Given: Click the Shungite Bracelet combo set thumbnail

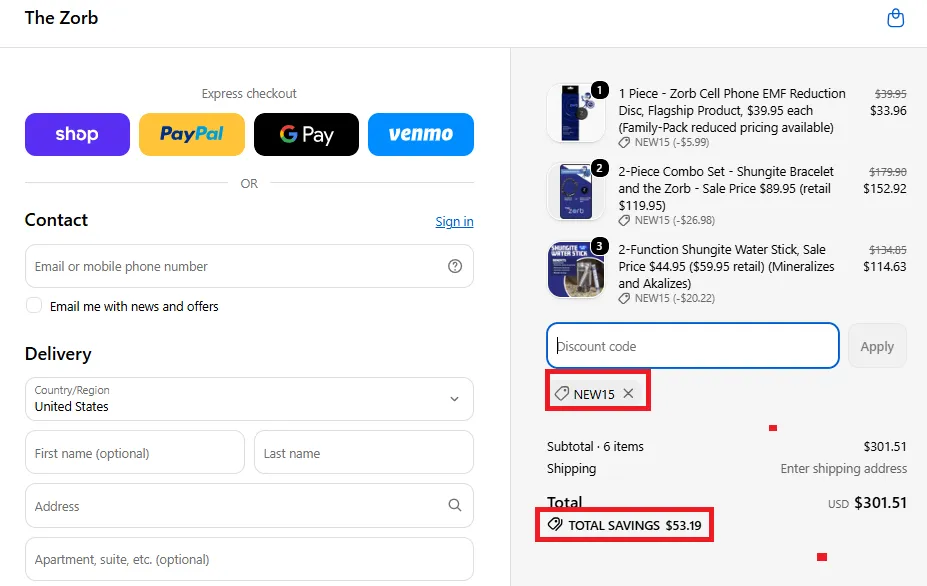Looking at the screenshot, I should pyautogui.click(x=576, y=191).
